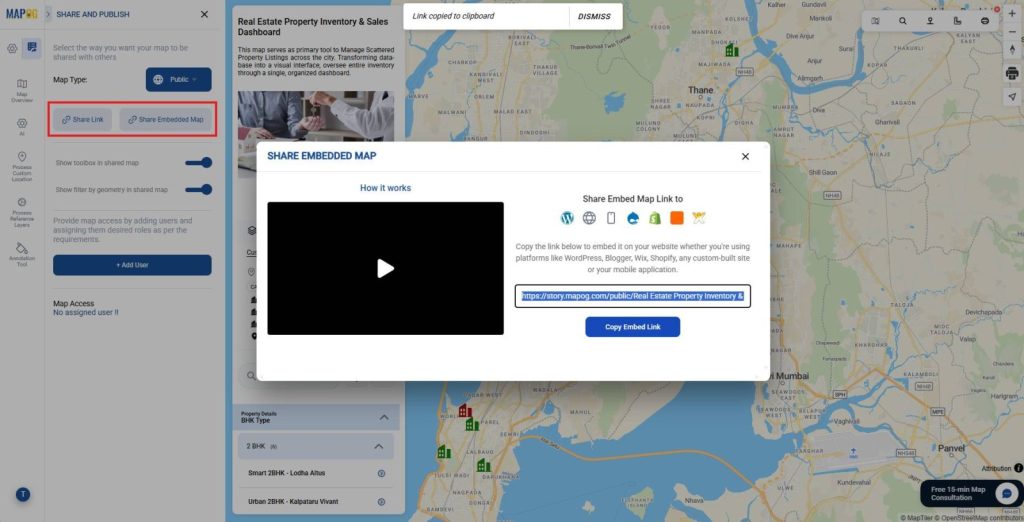Click the Shopify bag icon
Image resolution: width=1024 pixels, height=522 pixels.
[655, 218]
